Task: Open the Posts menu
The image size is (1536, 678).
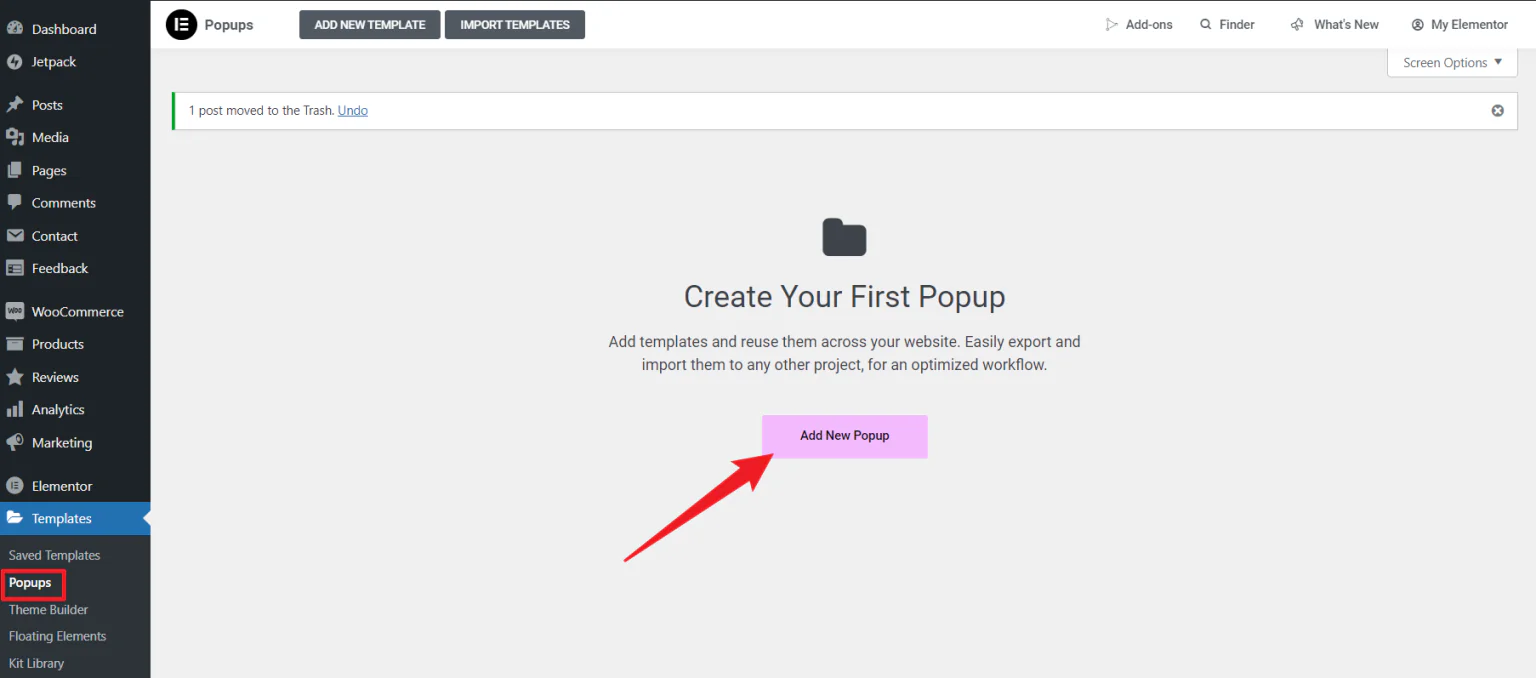Action: 75,105
